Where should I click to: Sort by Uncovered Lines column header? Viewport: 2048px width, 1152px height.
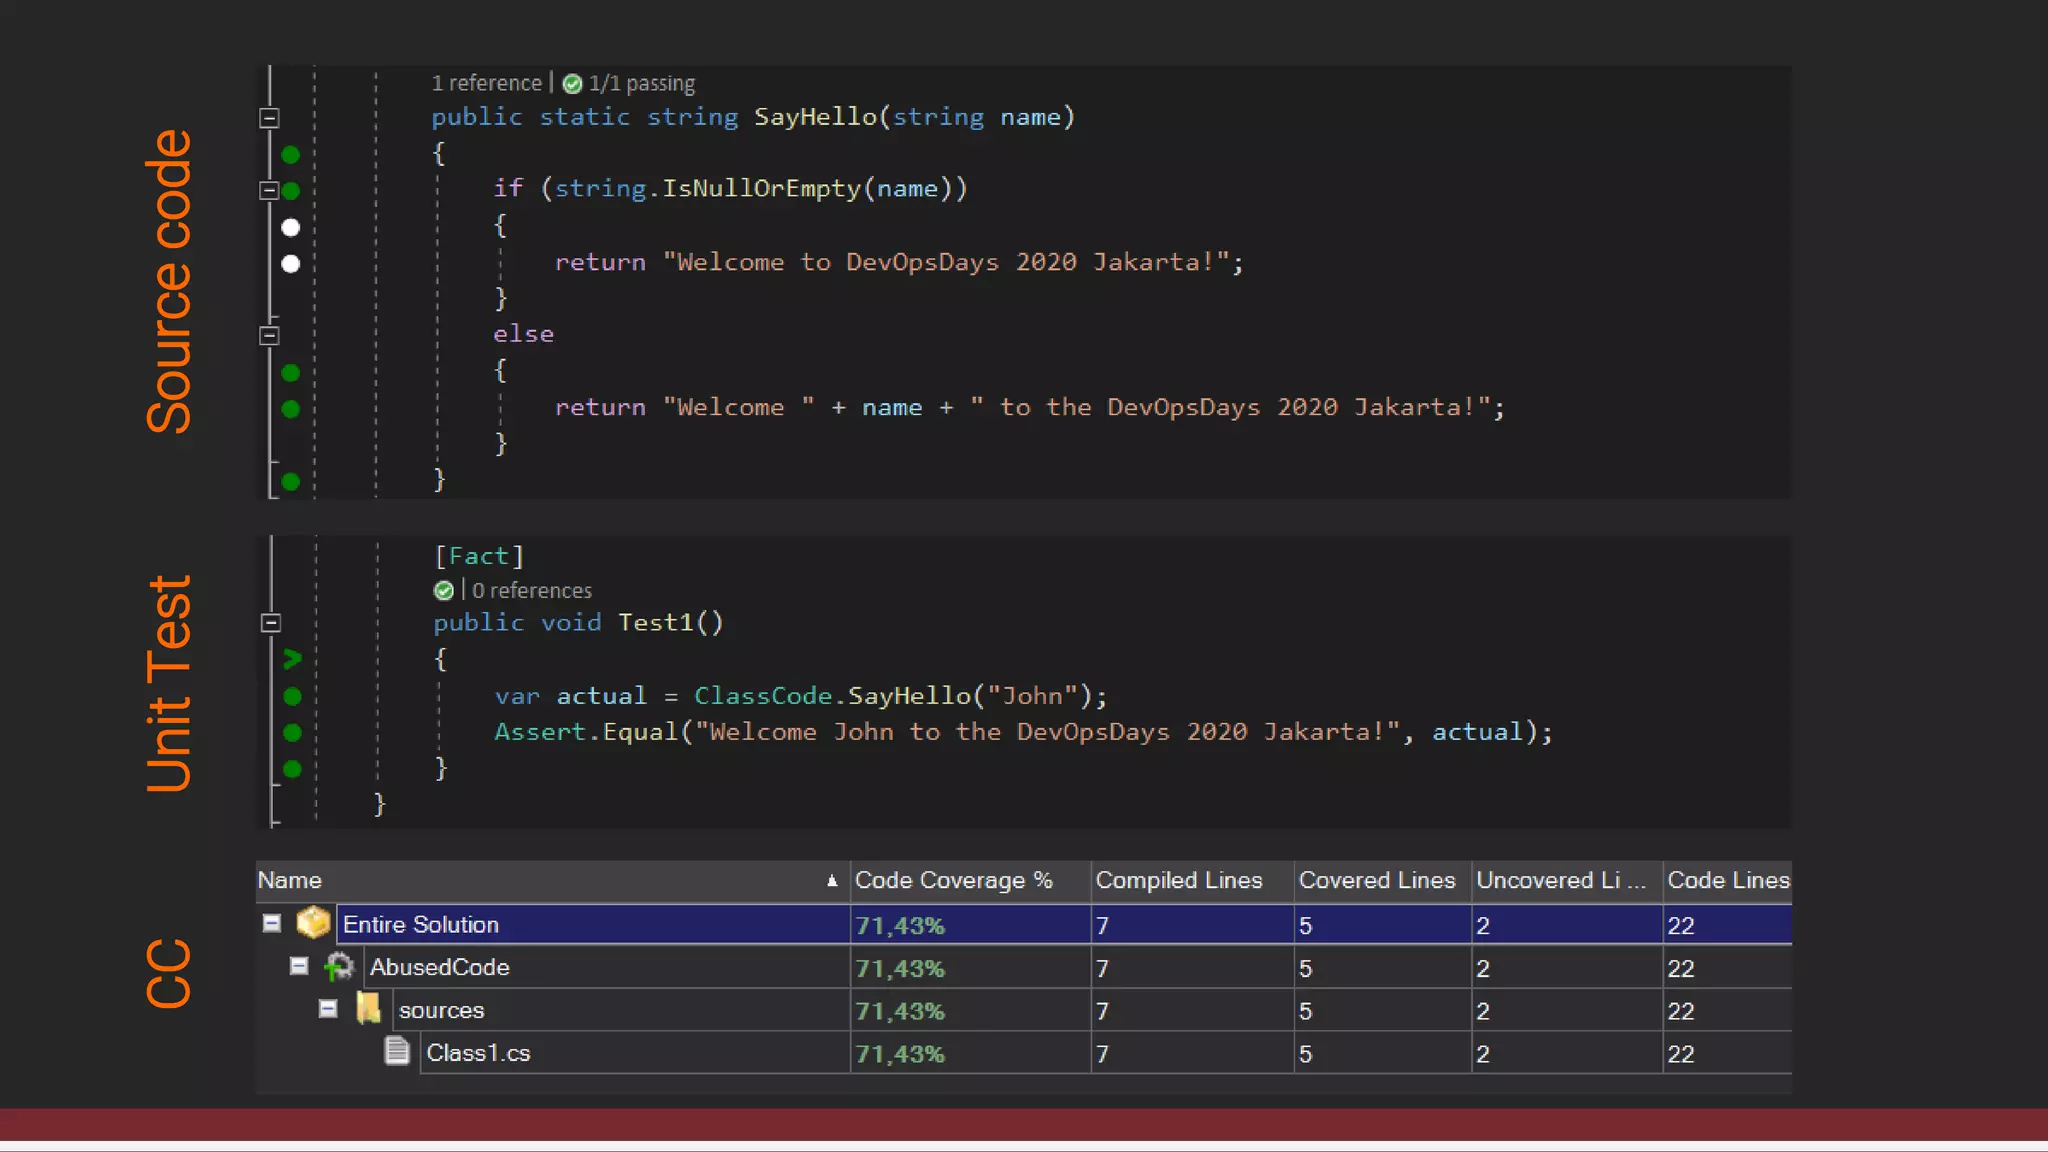[x=1567, y=881]
